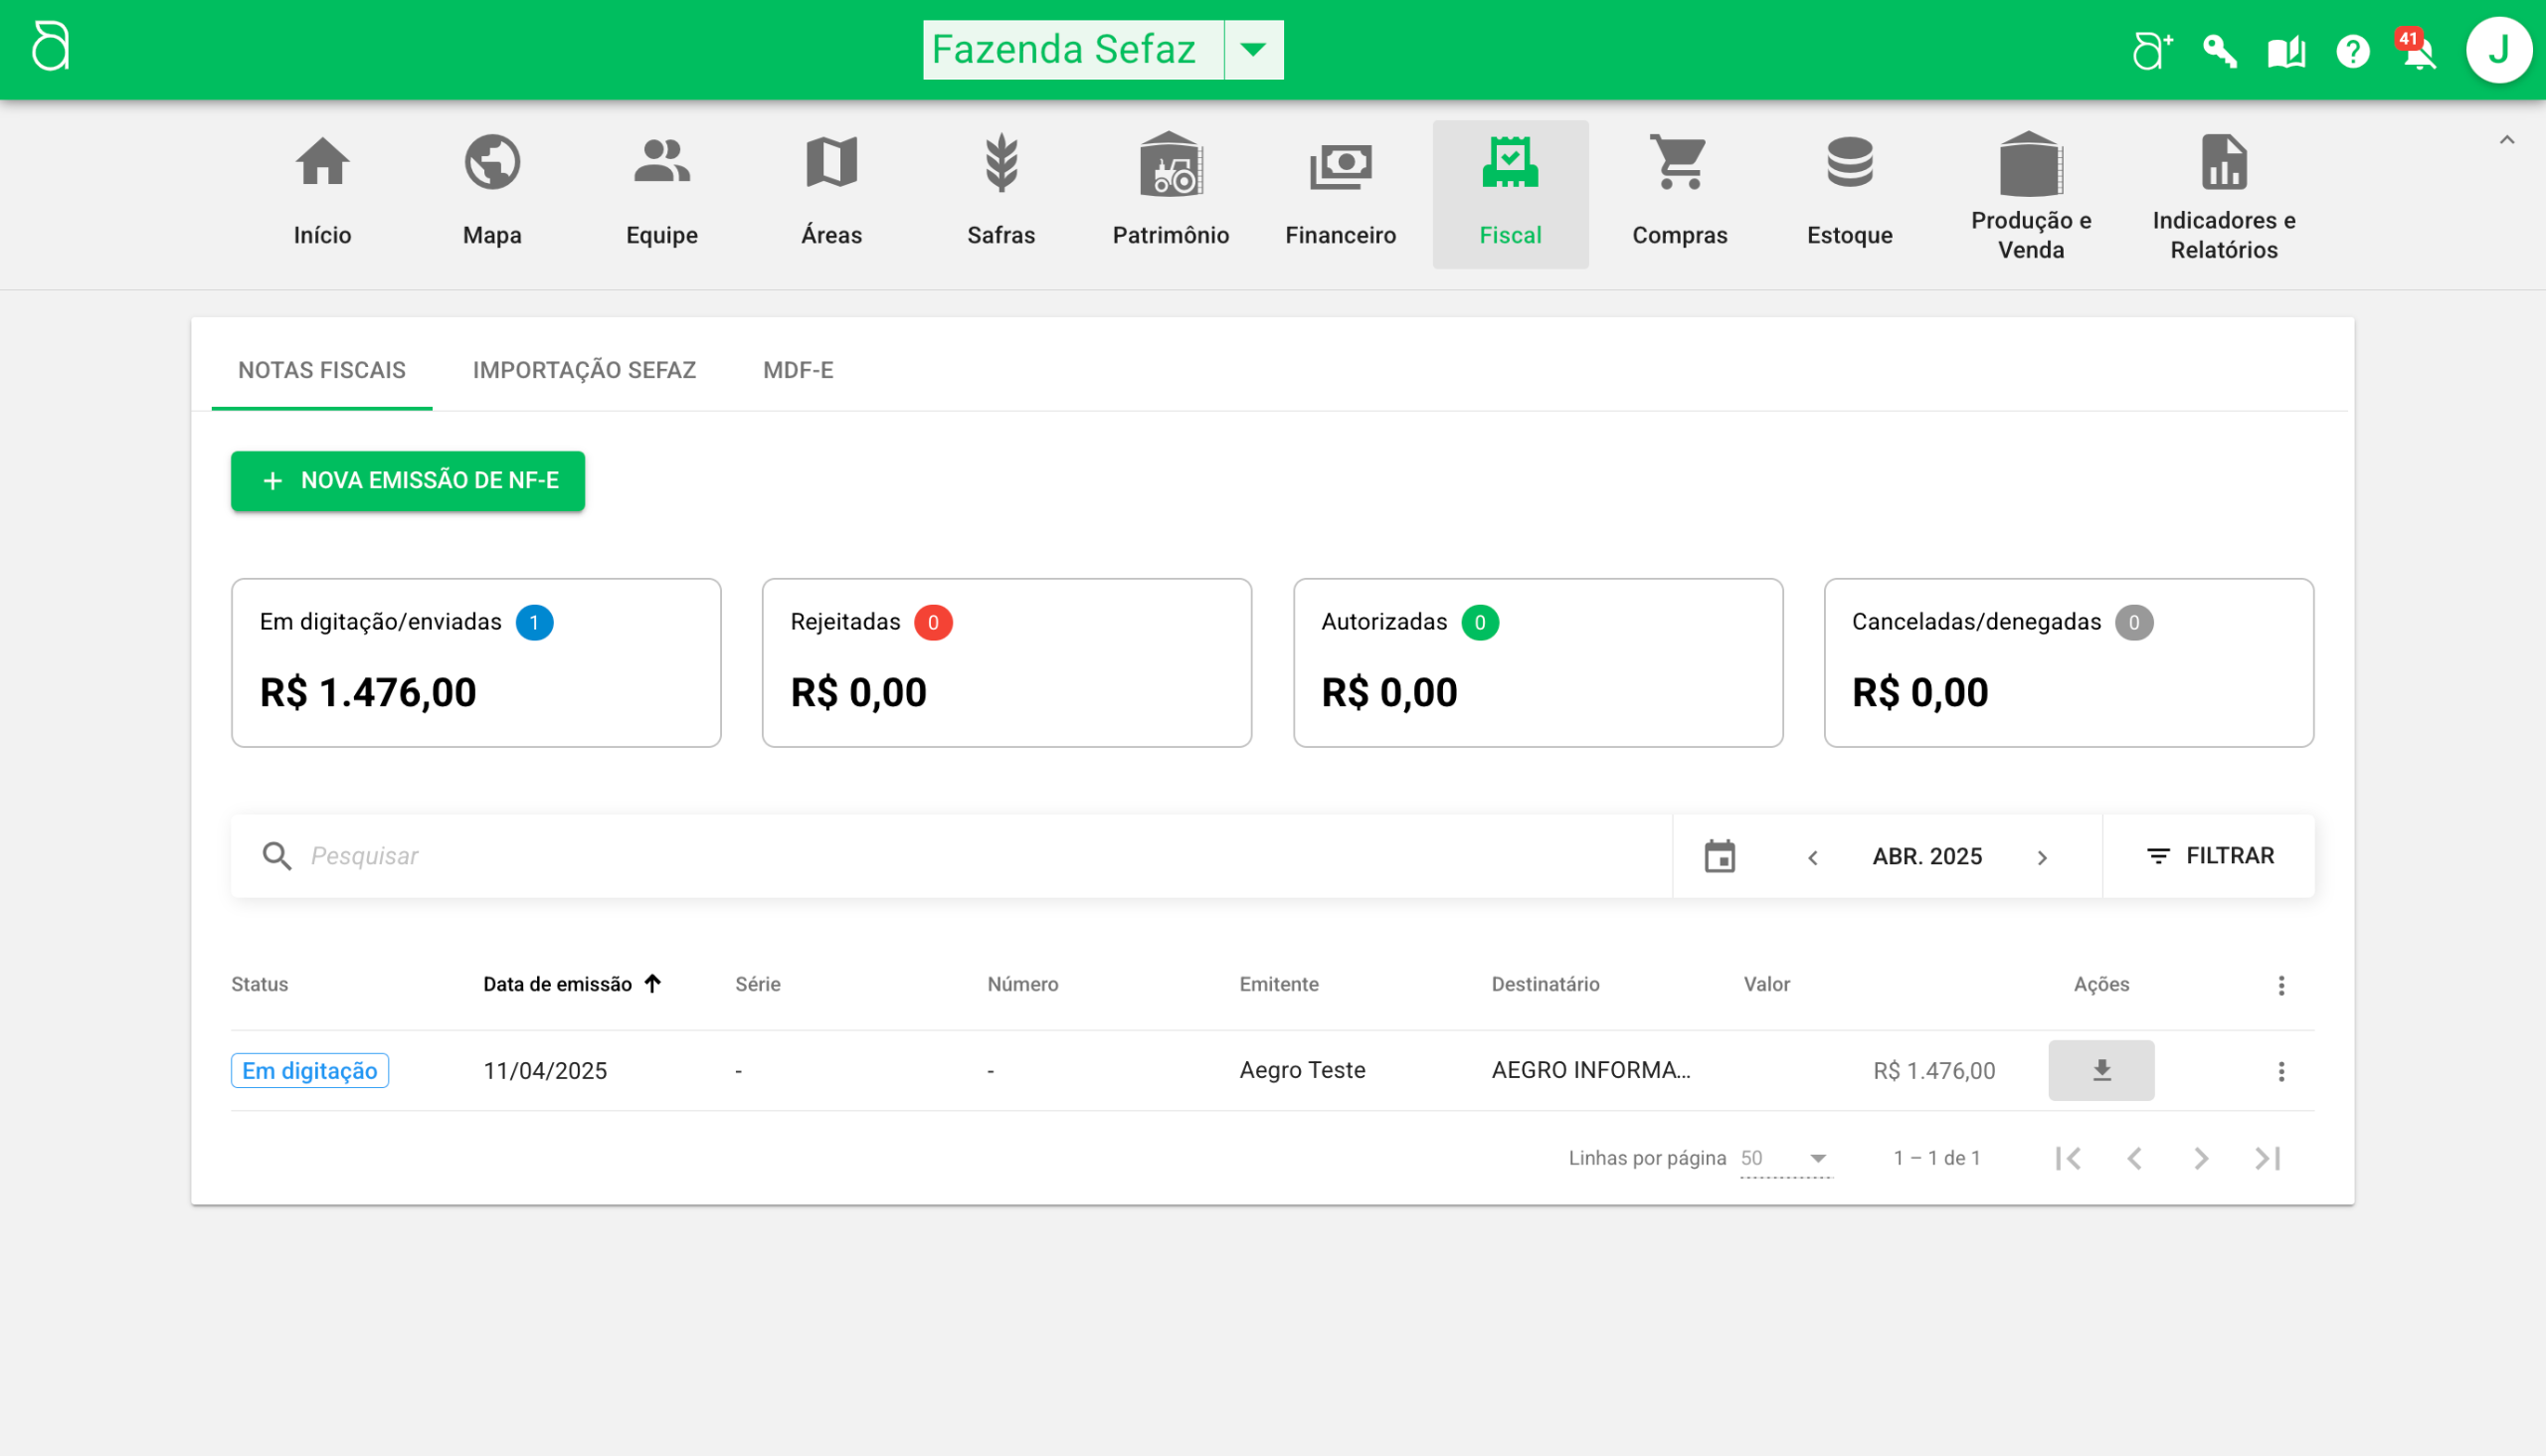This screenshot has width=2546, height=1456.
Task: Go to the Estoque module
Action: click(x=1849, y=192)
